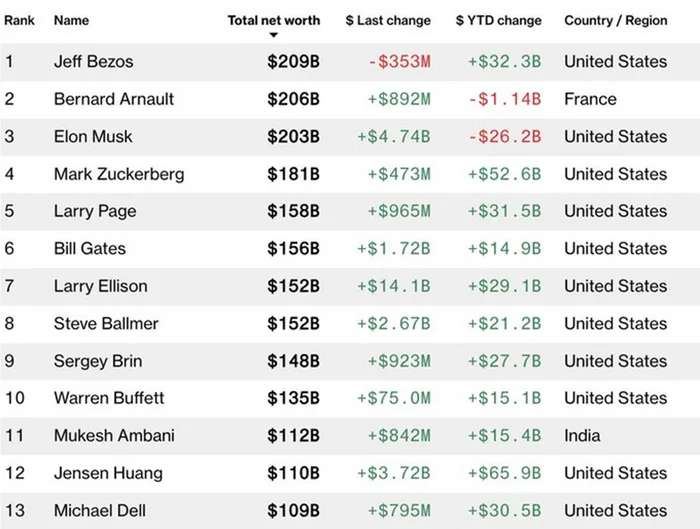Open Bill Gates entry

coord(90,249)
